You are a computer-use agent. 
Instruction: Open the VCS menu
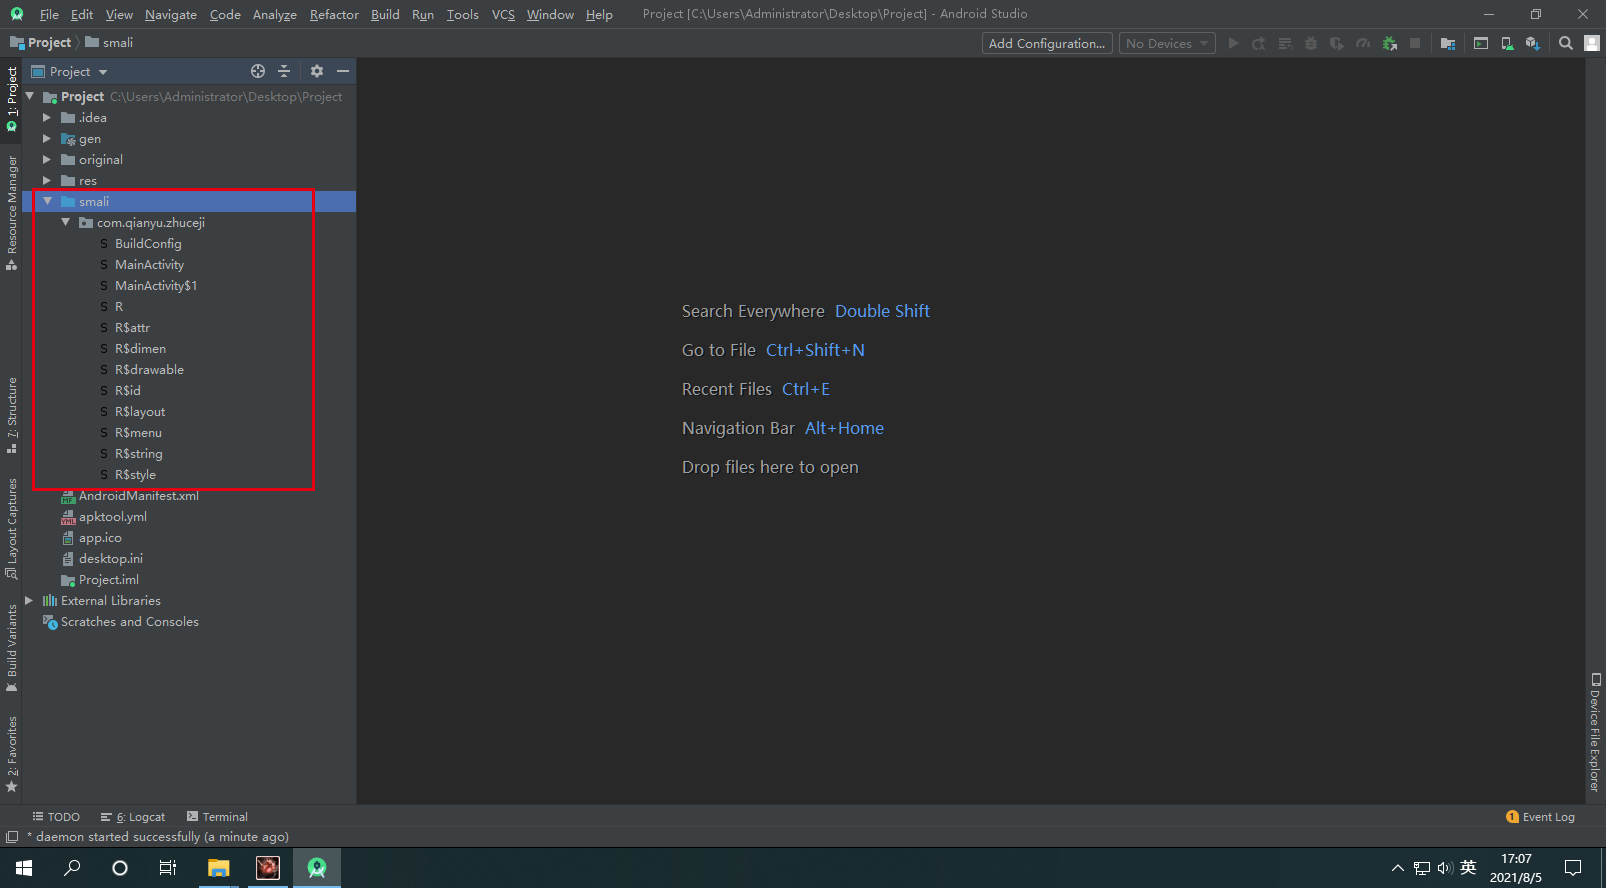tap(503, 14)
